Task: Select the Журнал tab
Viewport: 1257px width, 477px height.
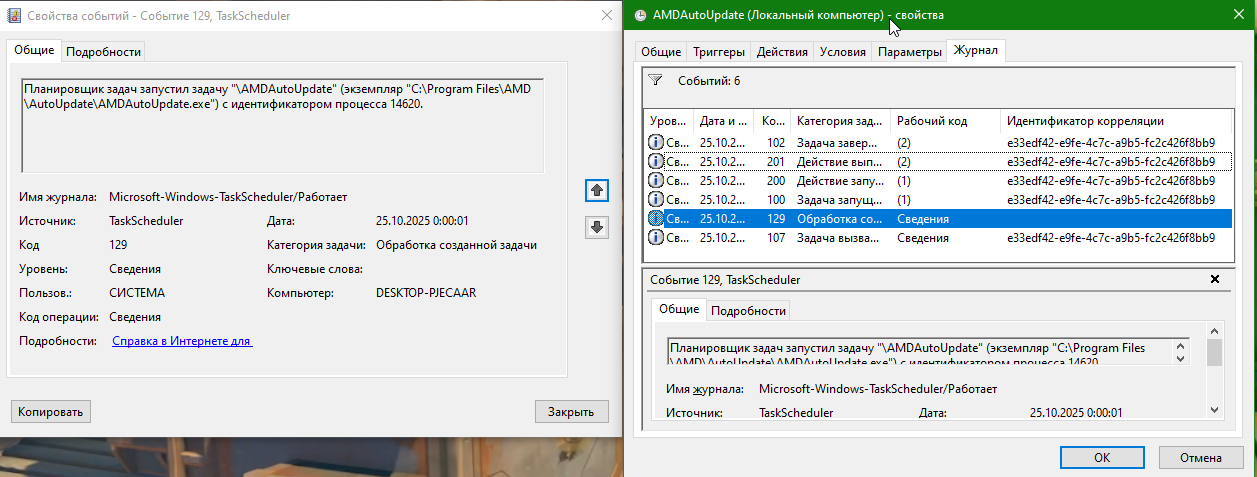Action: pyautogui.click(x=975, y=50)
